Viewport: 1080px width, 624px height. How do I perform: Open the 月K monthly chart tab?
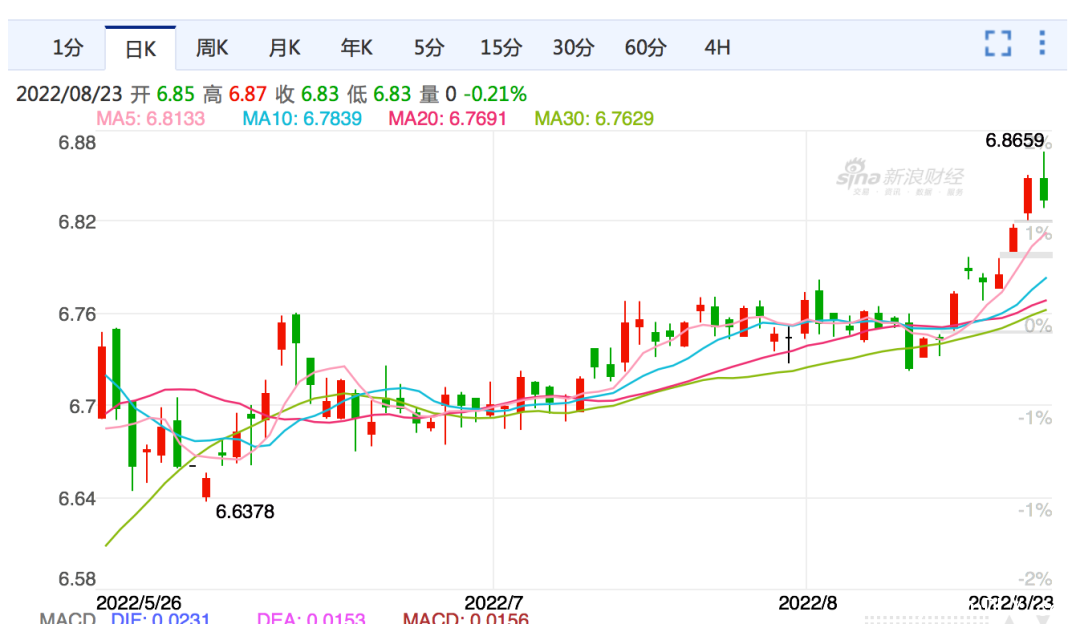click(x=284, y=48)
